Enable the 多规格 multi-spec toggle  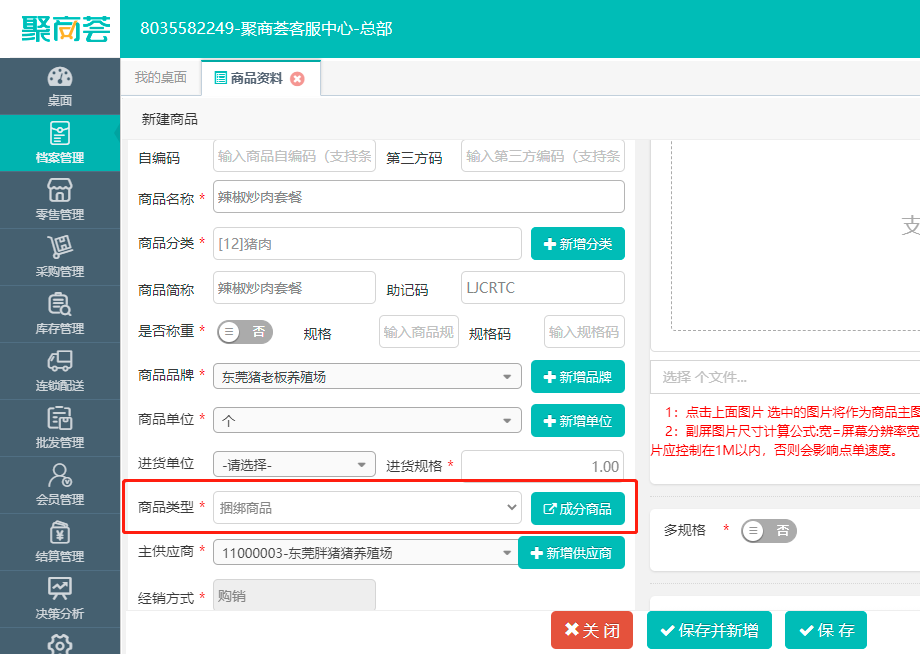[768, 531]
